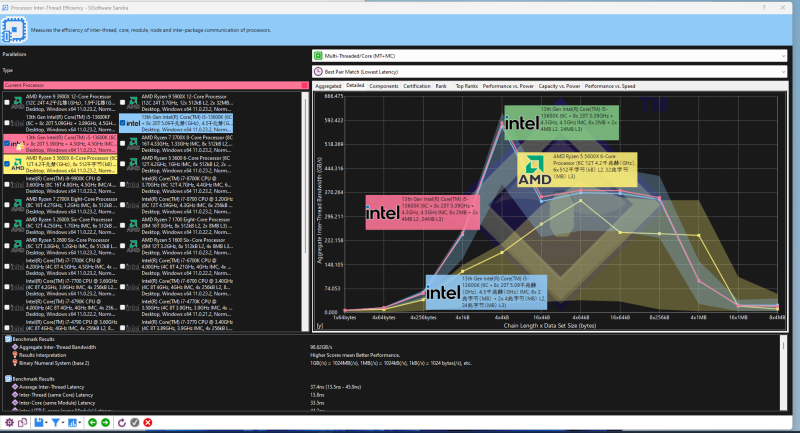Check the Intel i5-13600KF checkbox

pos(7,123)
